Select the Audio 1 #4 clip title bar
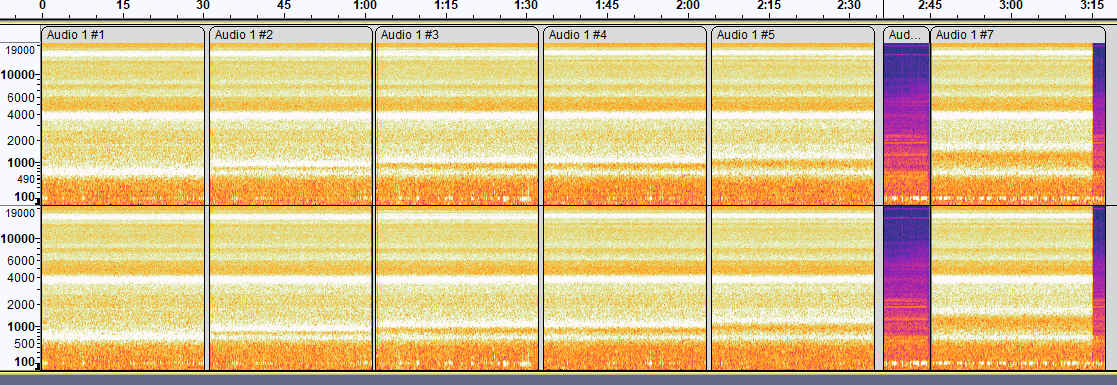 [x=625, y=34]
